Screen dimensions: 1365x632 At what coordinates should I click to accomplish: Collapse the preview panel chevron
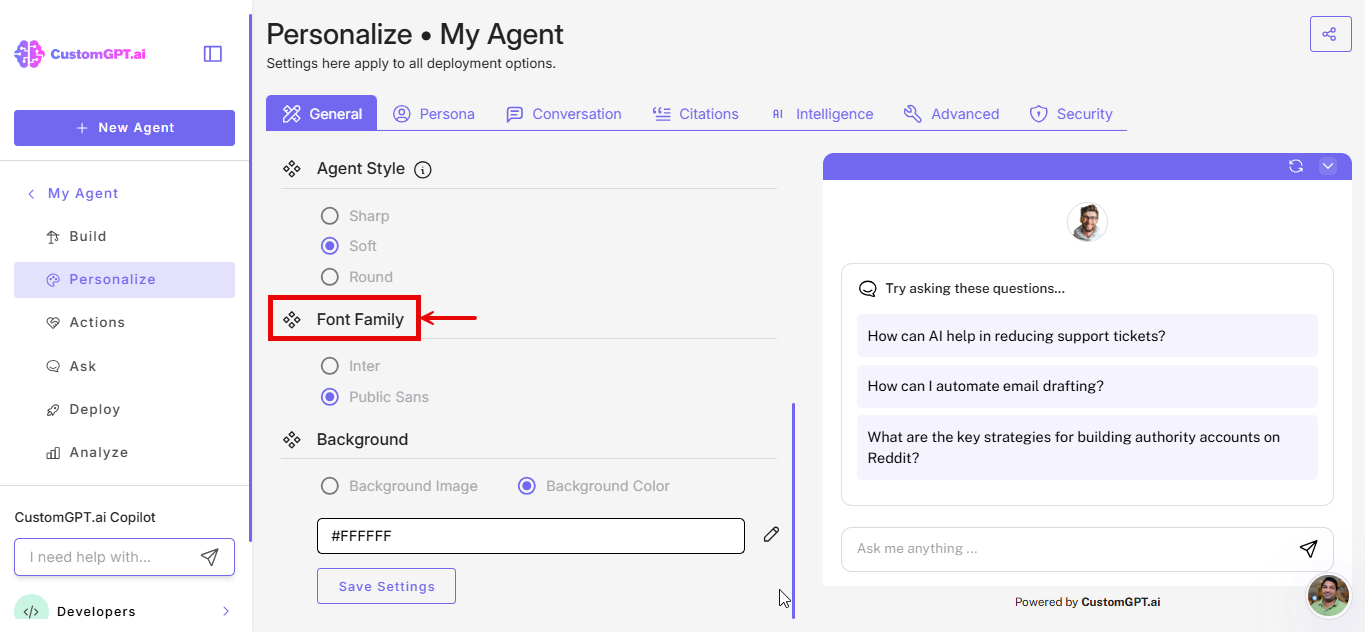(x=1328, y=166)
